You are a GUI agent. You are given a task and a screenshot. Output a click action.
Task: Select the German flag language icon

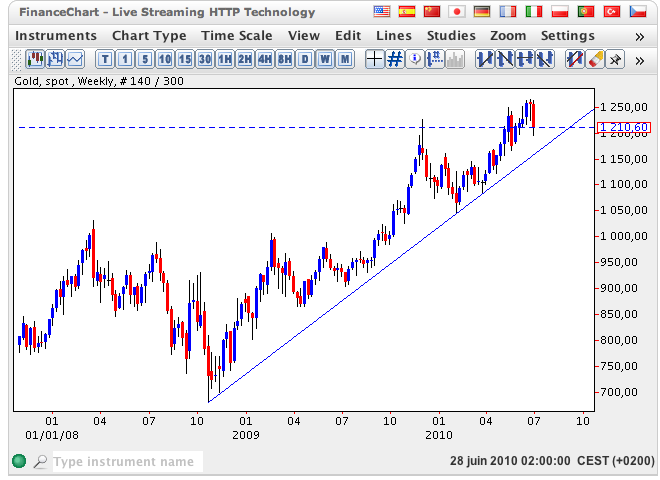(x=483, y=12)
